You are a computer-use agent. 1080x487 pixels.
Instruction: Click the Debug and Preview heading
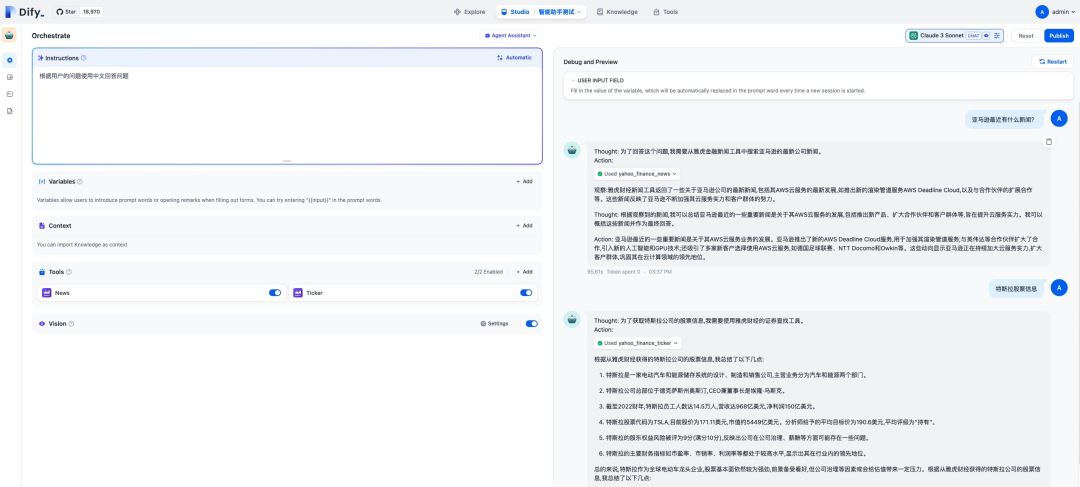click(x=590, y=62)
